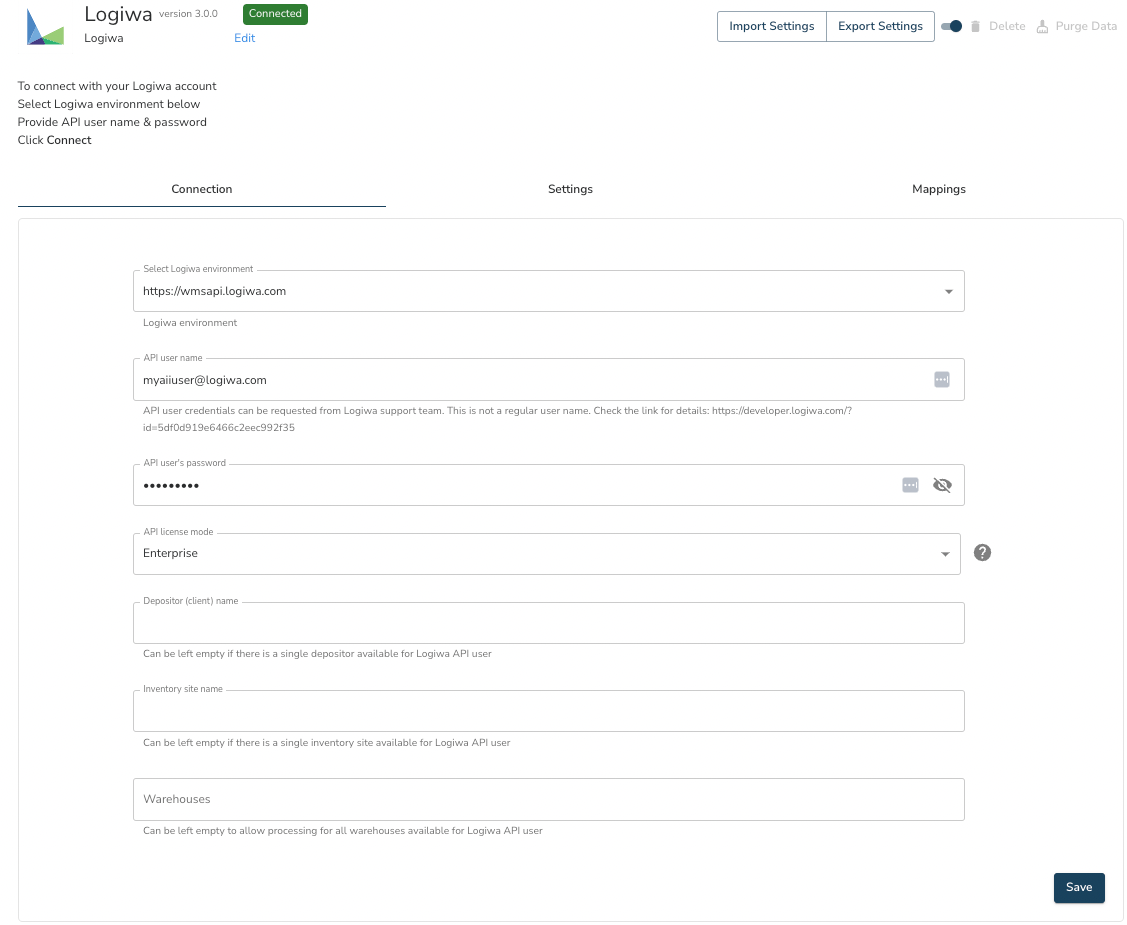Open the Select Logiwa environment dropdown
1127x925 pixels.
548,291
